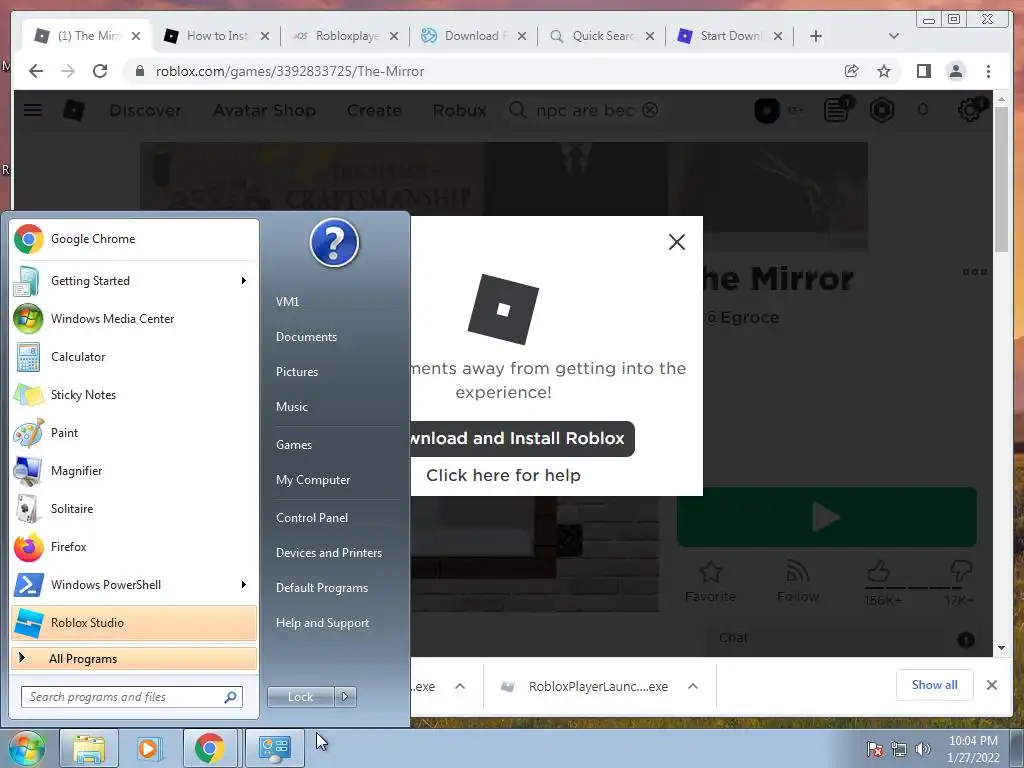The height and width of the screenshot is (768, 1024).
Task: Open Windows Media Center entry
Action: coord(134,319)
